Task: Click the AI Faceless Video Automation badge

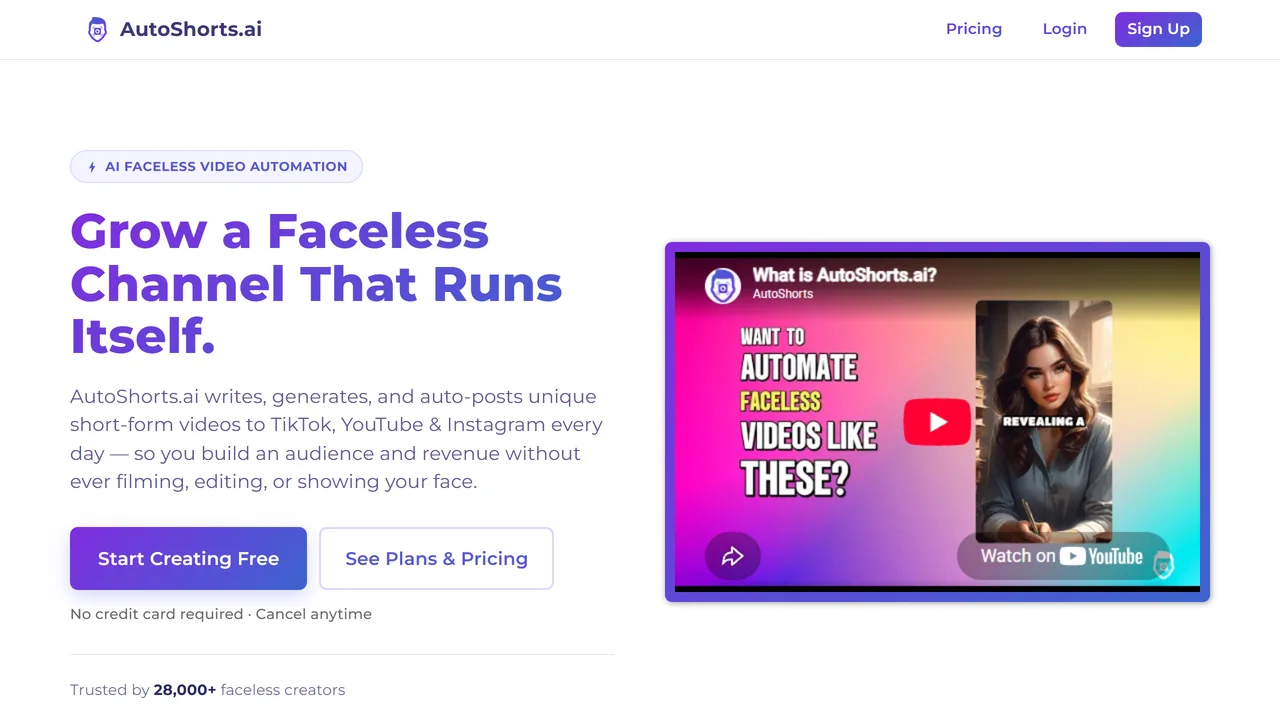Action: point(216,166)
